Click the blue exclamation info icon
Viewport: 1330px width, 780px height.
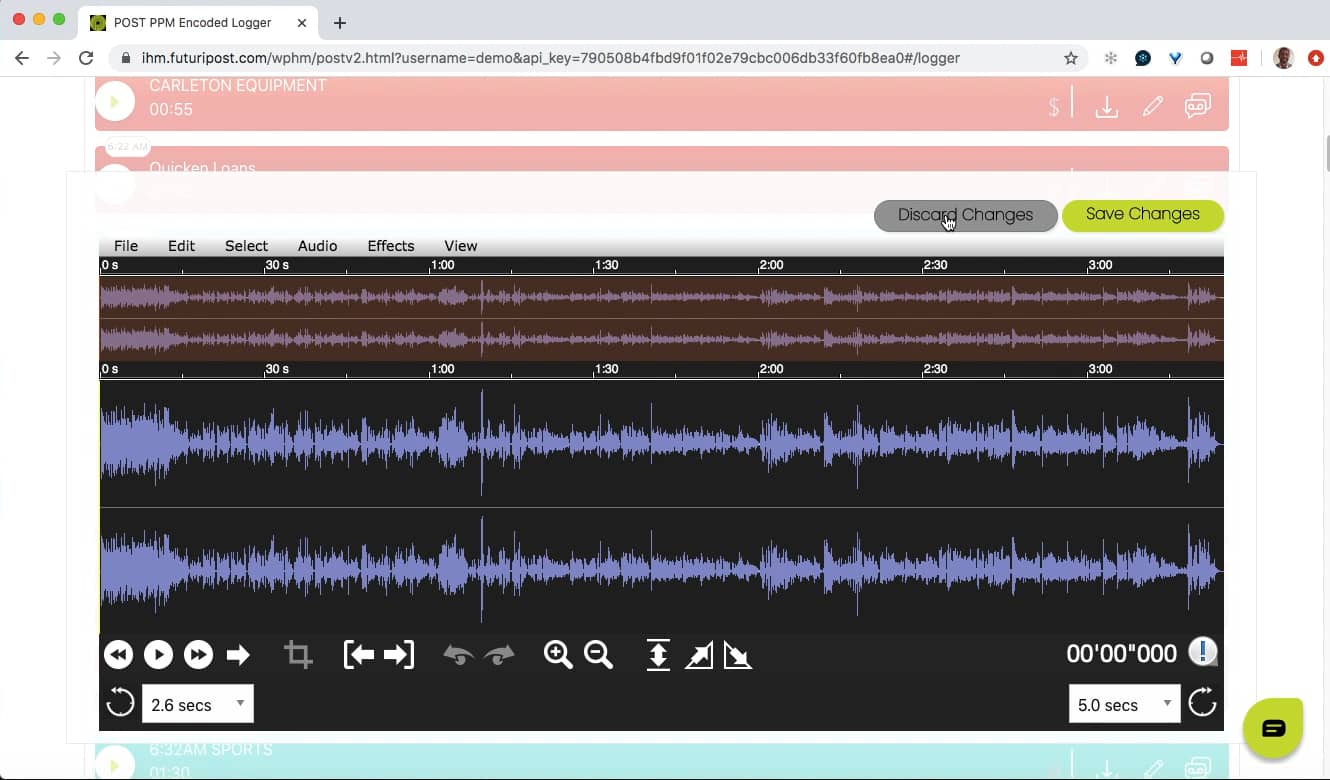[x=1202, y=652]
